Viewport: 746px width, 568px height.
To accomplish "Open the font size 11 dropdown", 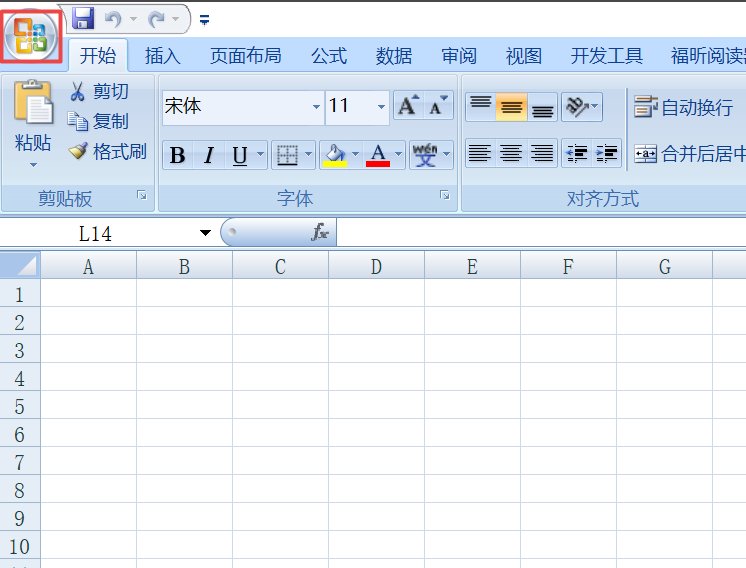I will click(x=381, y=107).
